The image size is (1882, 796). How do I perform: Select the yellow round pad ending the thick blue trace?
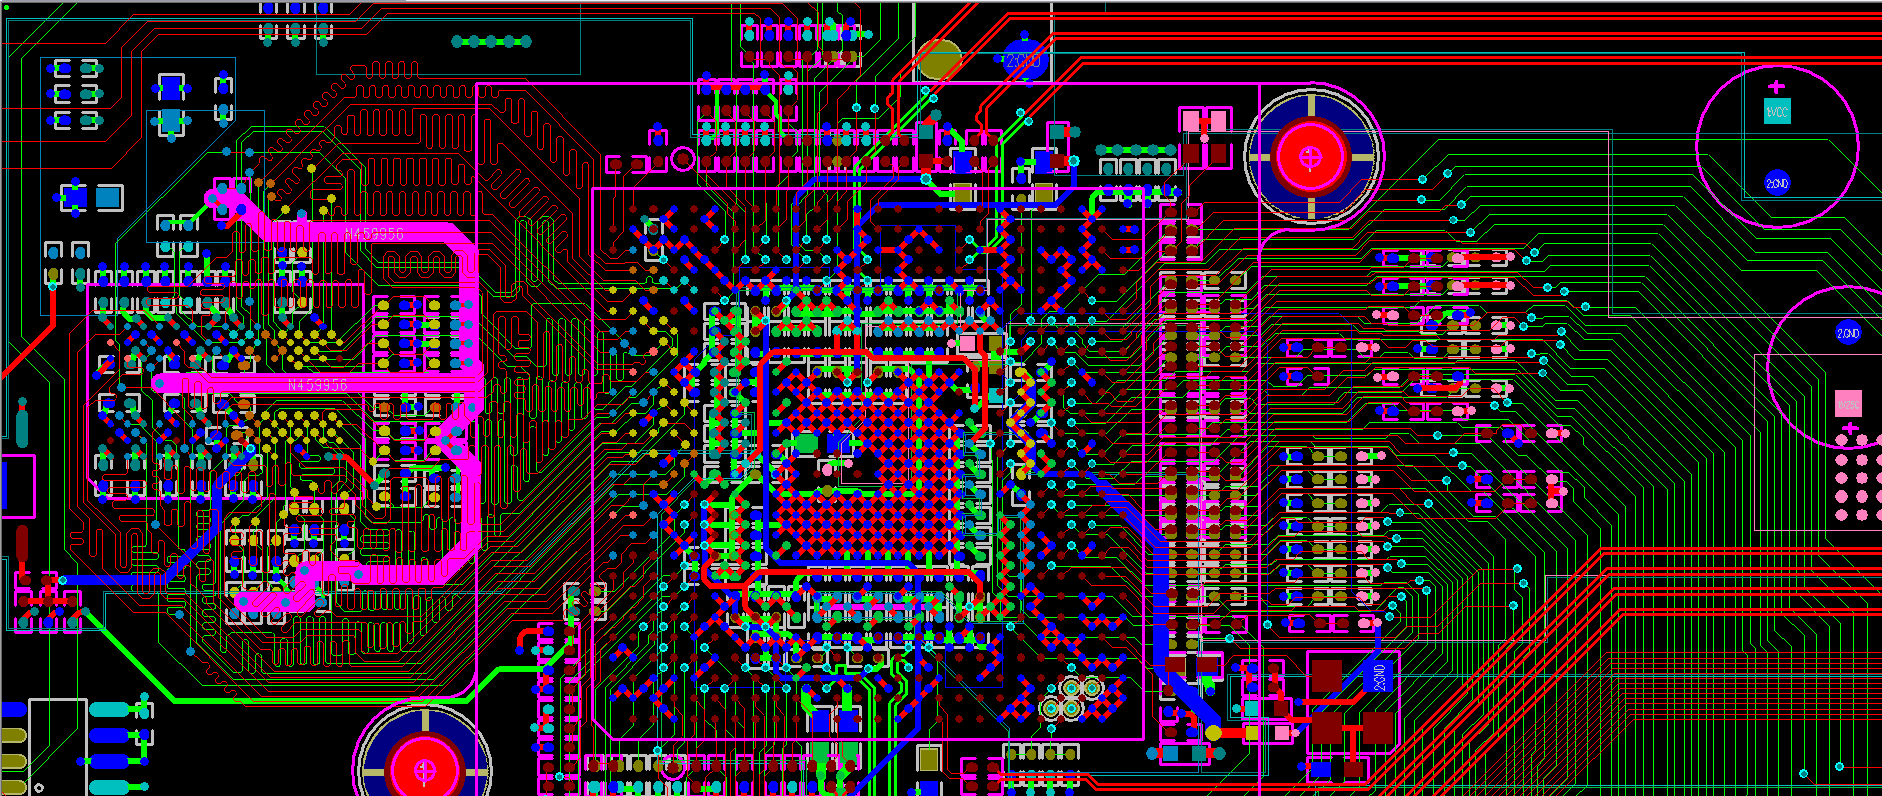[1213, 733]
